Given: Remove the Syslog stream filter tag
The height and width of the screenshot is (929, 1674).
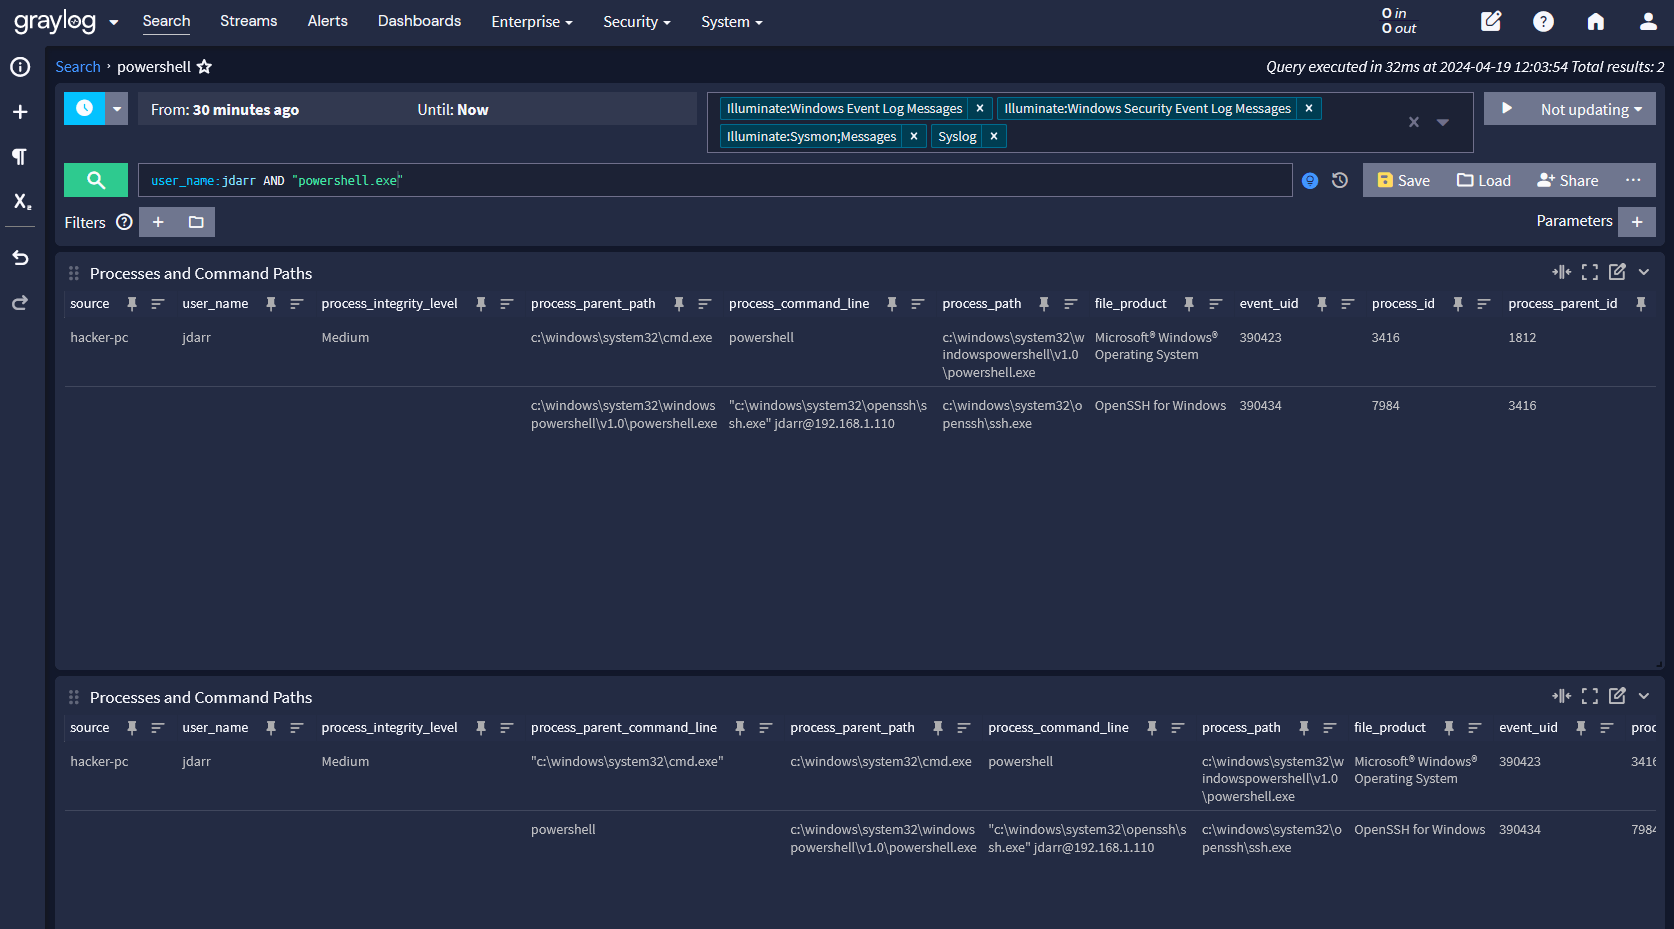Looking at the screenshot, I should (x=994, y=136).
